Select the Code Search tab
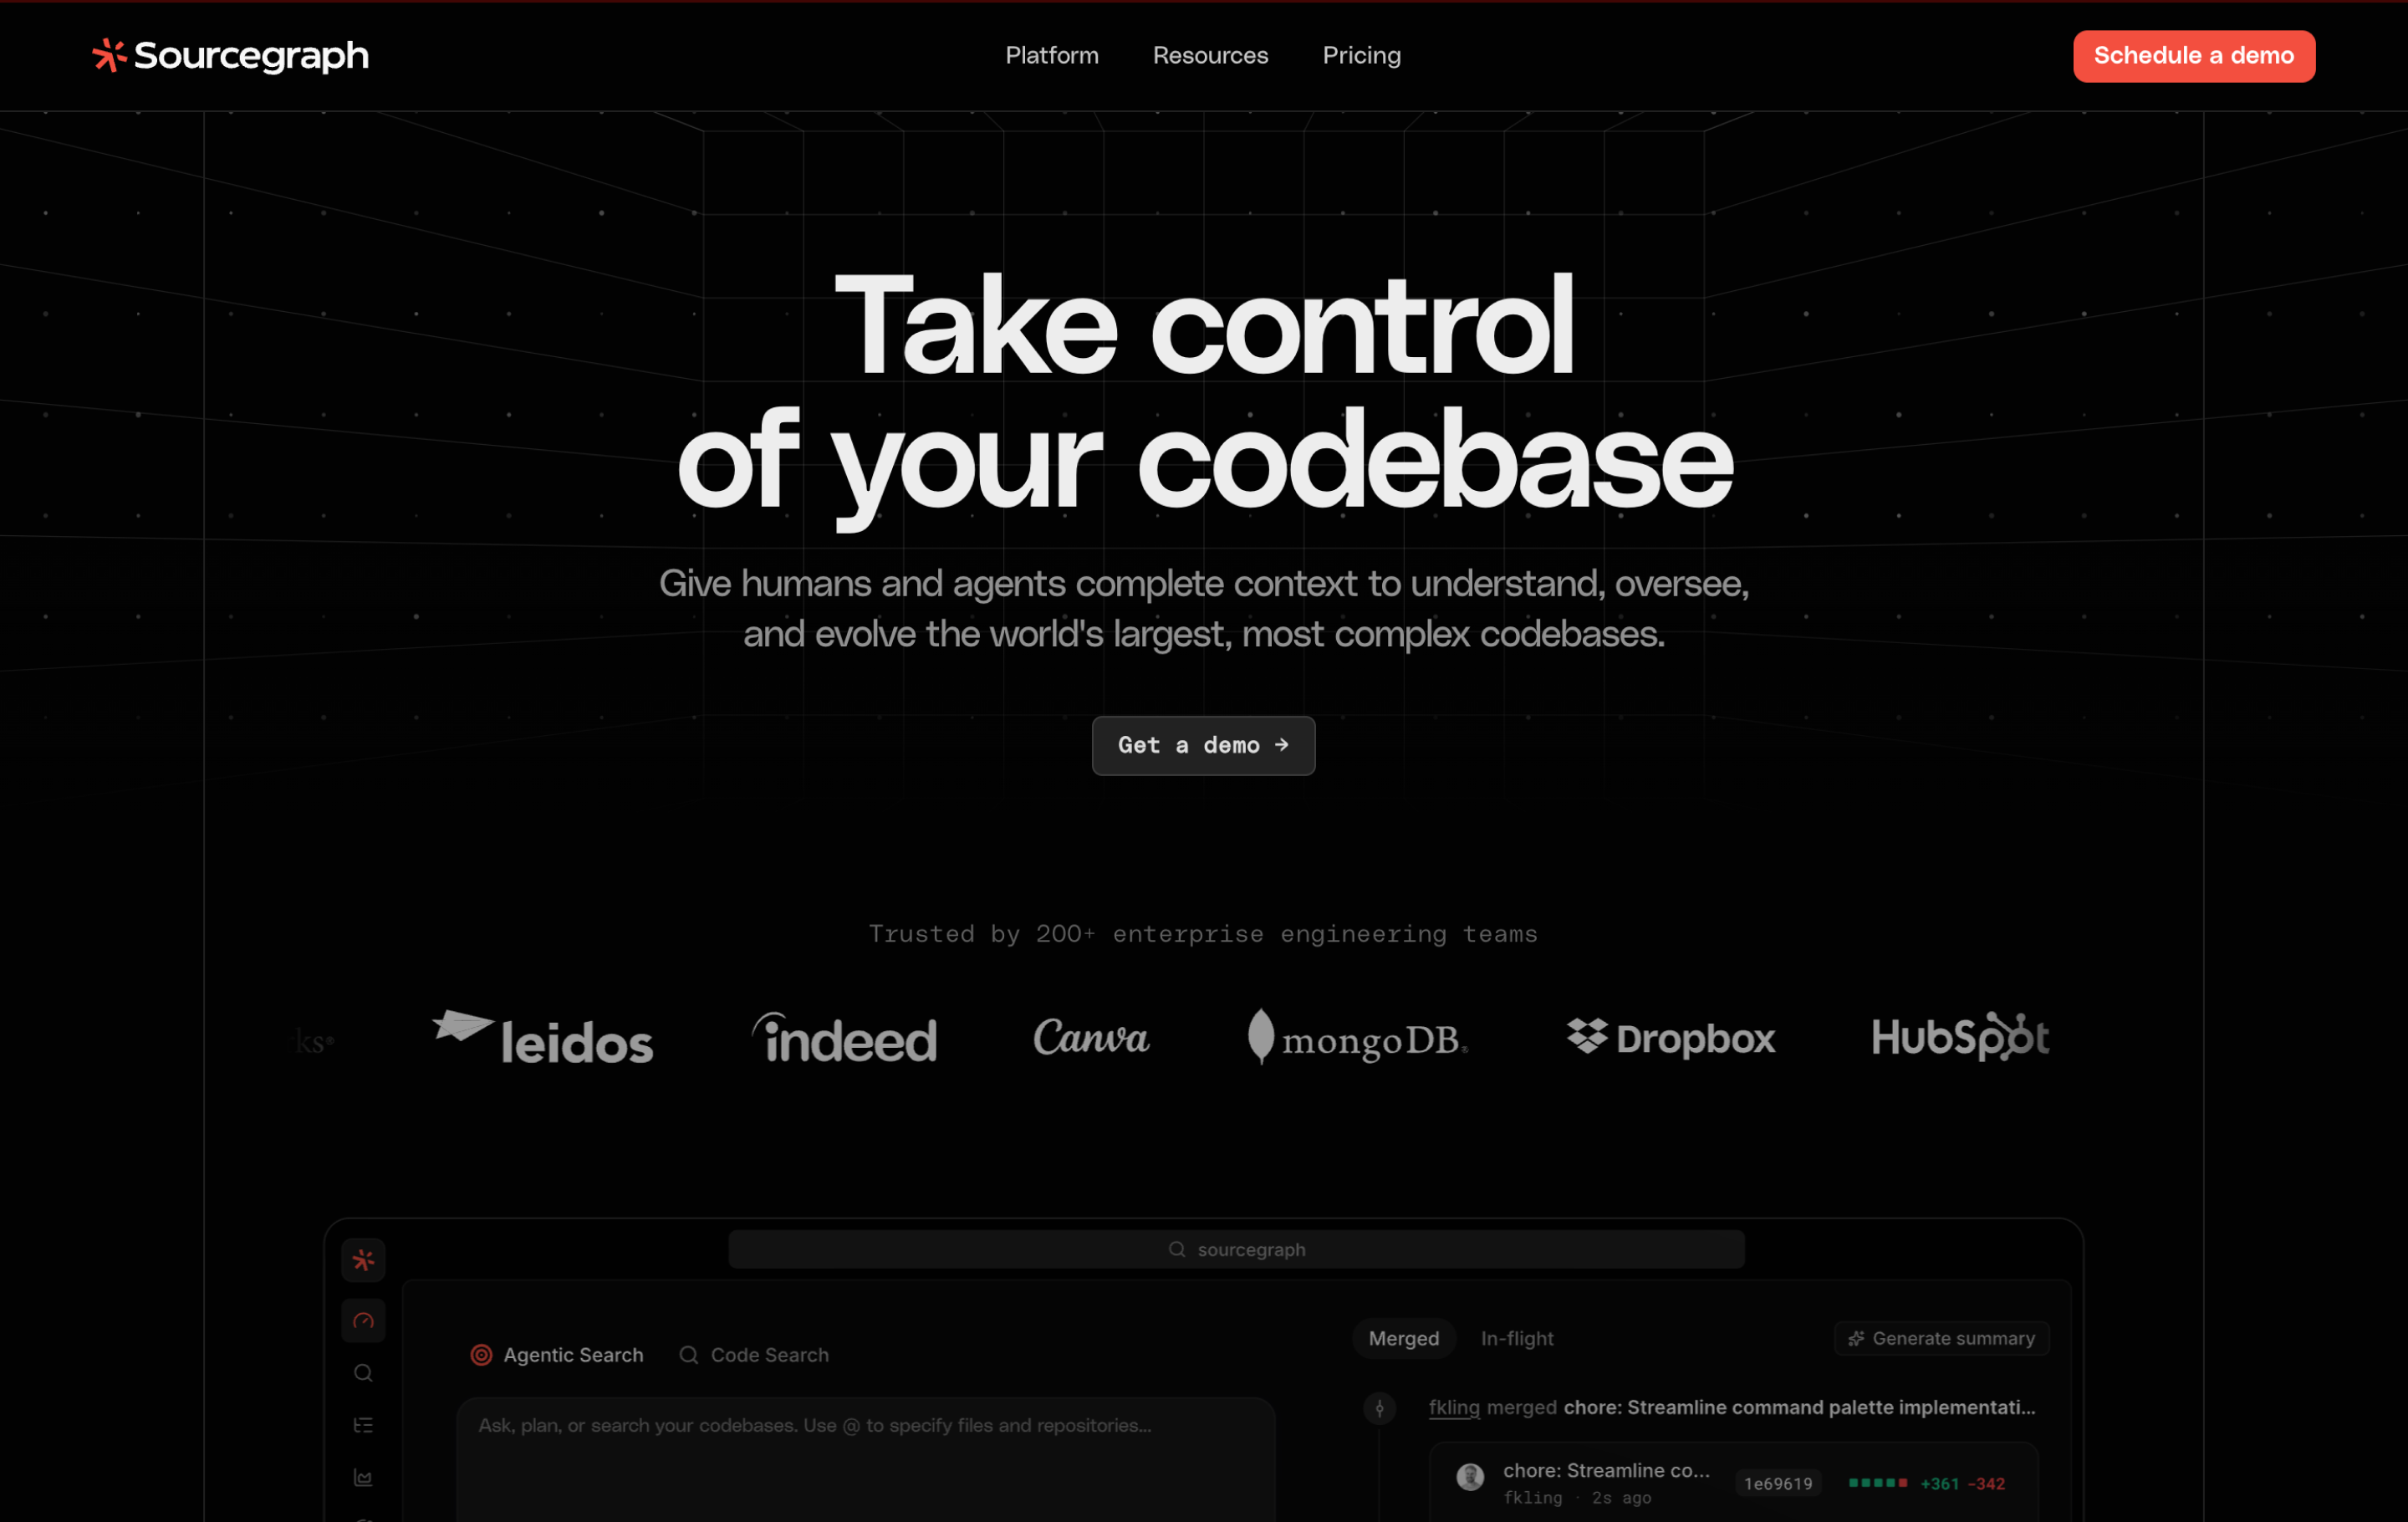The image size is (2408, 1522). (x=754, y=1355)
